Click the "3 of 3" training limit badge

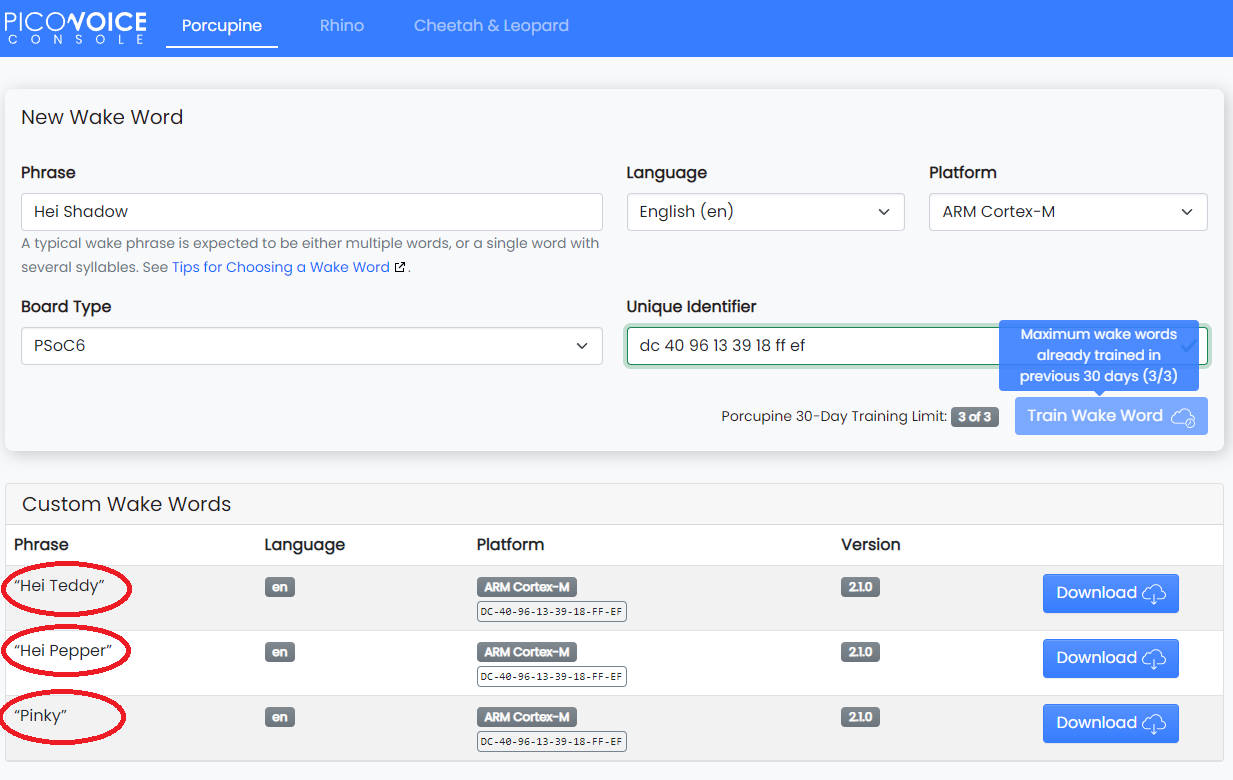pyautogui.click(x=976, y=417)
